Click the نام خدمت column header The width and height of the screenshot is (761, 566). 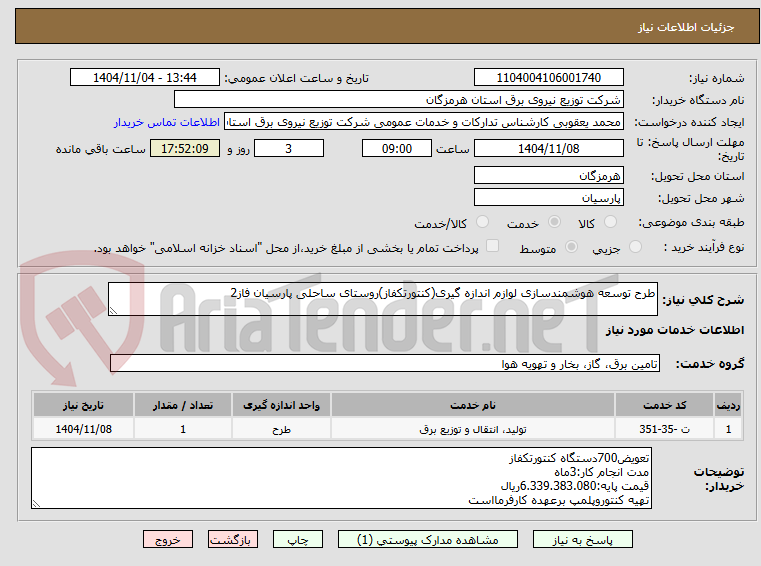pos(473,405)
